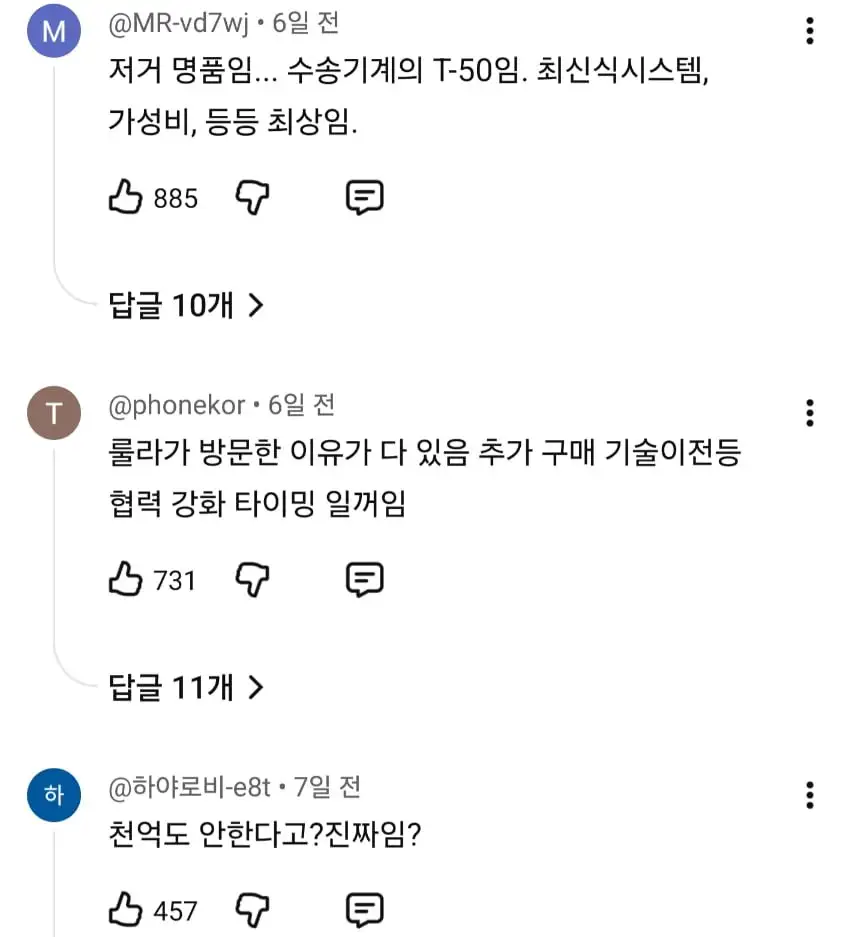The height and width of the screenshot is (937, 864).
Task: Reply to the @phonekor comment
Action: [364, 579]
